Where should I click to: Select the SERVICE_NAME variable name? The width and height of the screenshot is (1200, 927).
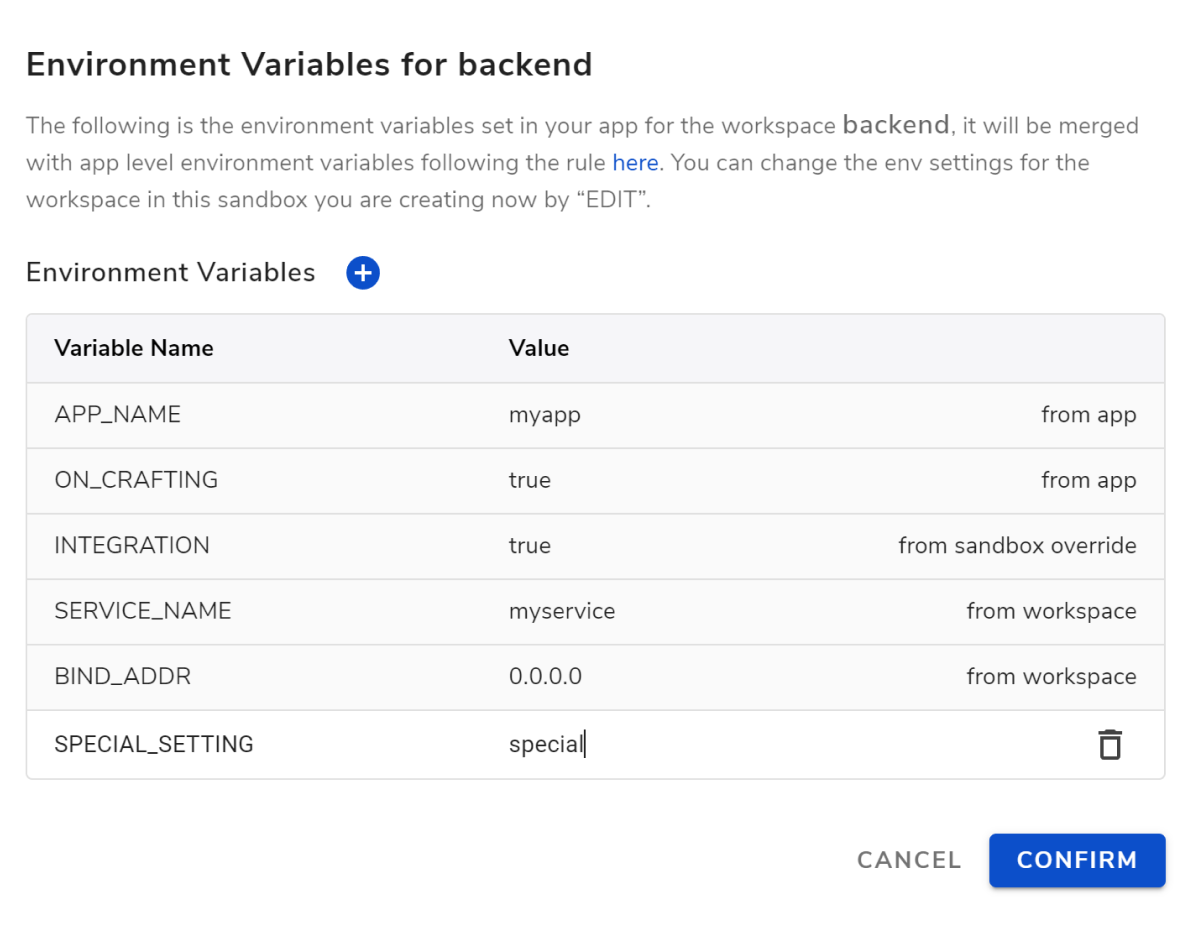pos(143,611)
